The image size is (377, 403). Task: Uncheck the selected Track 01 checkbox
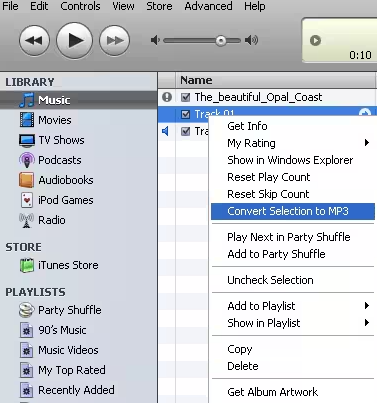pyautogui.click(x=185, y=114)
